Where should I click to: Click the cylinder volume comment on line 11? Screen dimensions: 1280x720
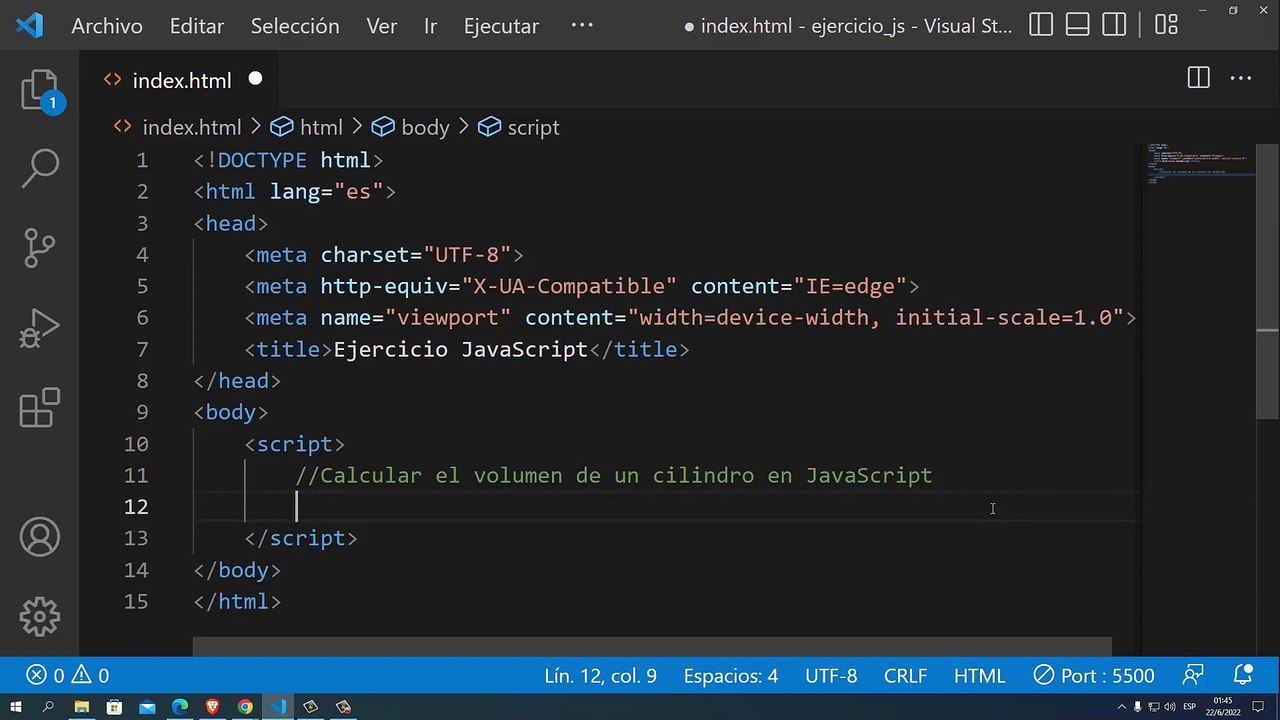pos(614,475)
